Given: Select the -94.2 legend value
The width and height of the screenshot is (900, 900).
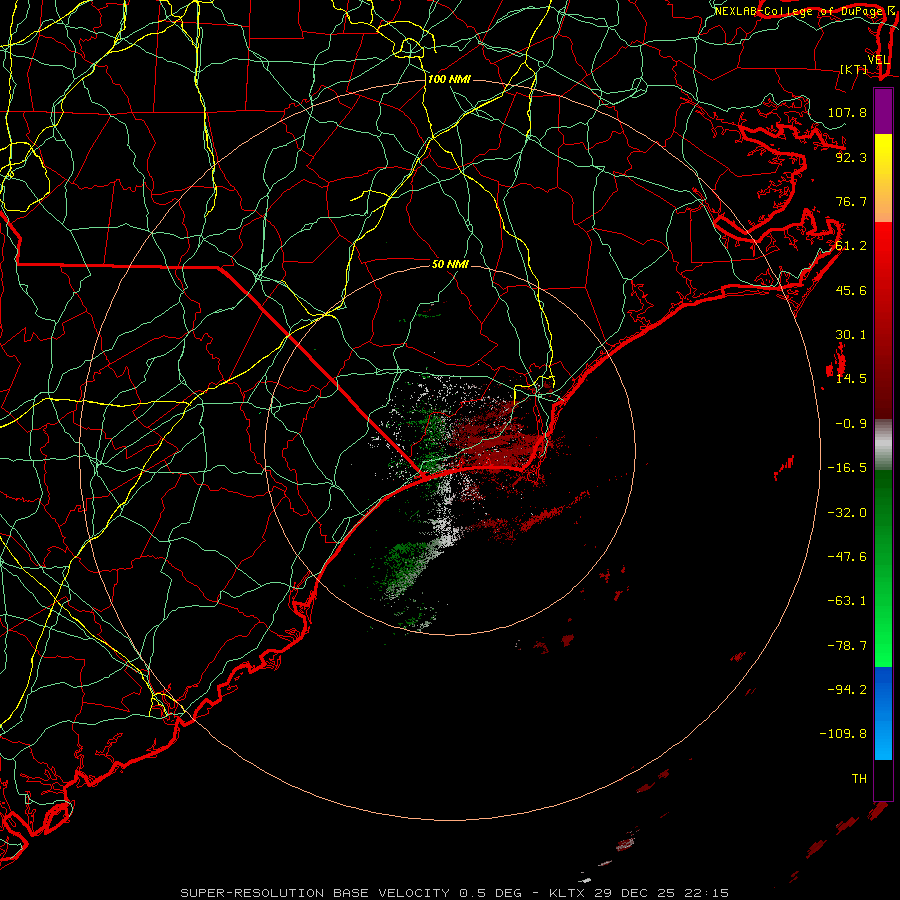Looking at the screenshot, I should 847,689.
